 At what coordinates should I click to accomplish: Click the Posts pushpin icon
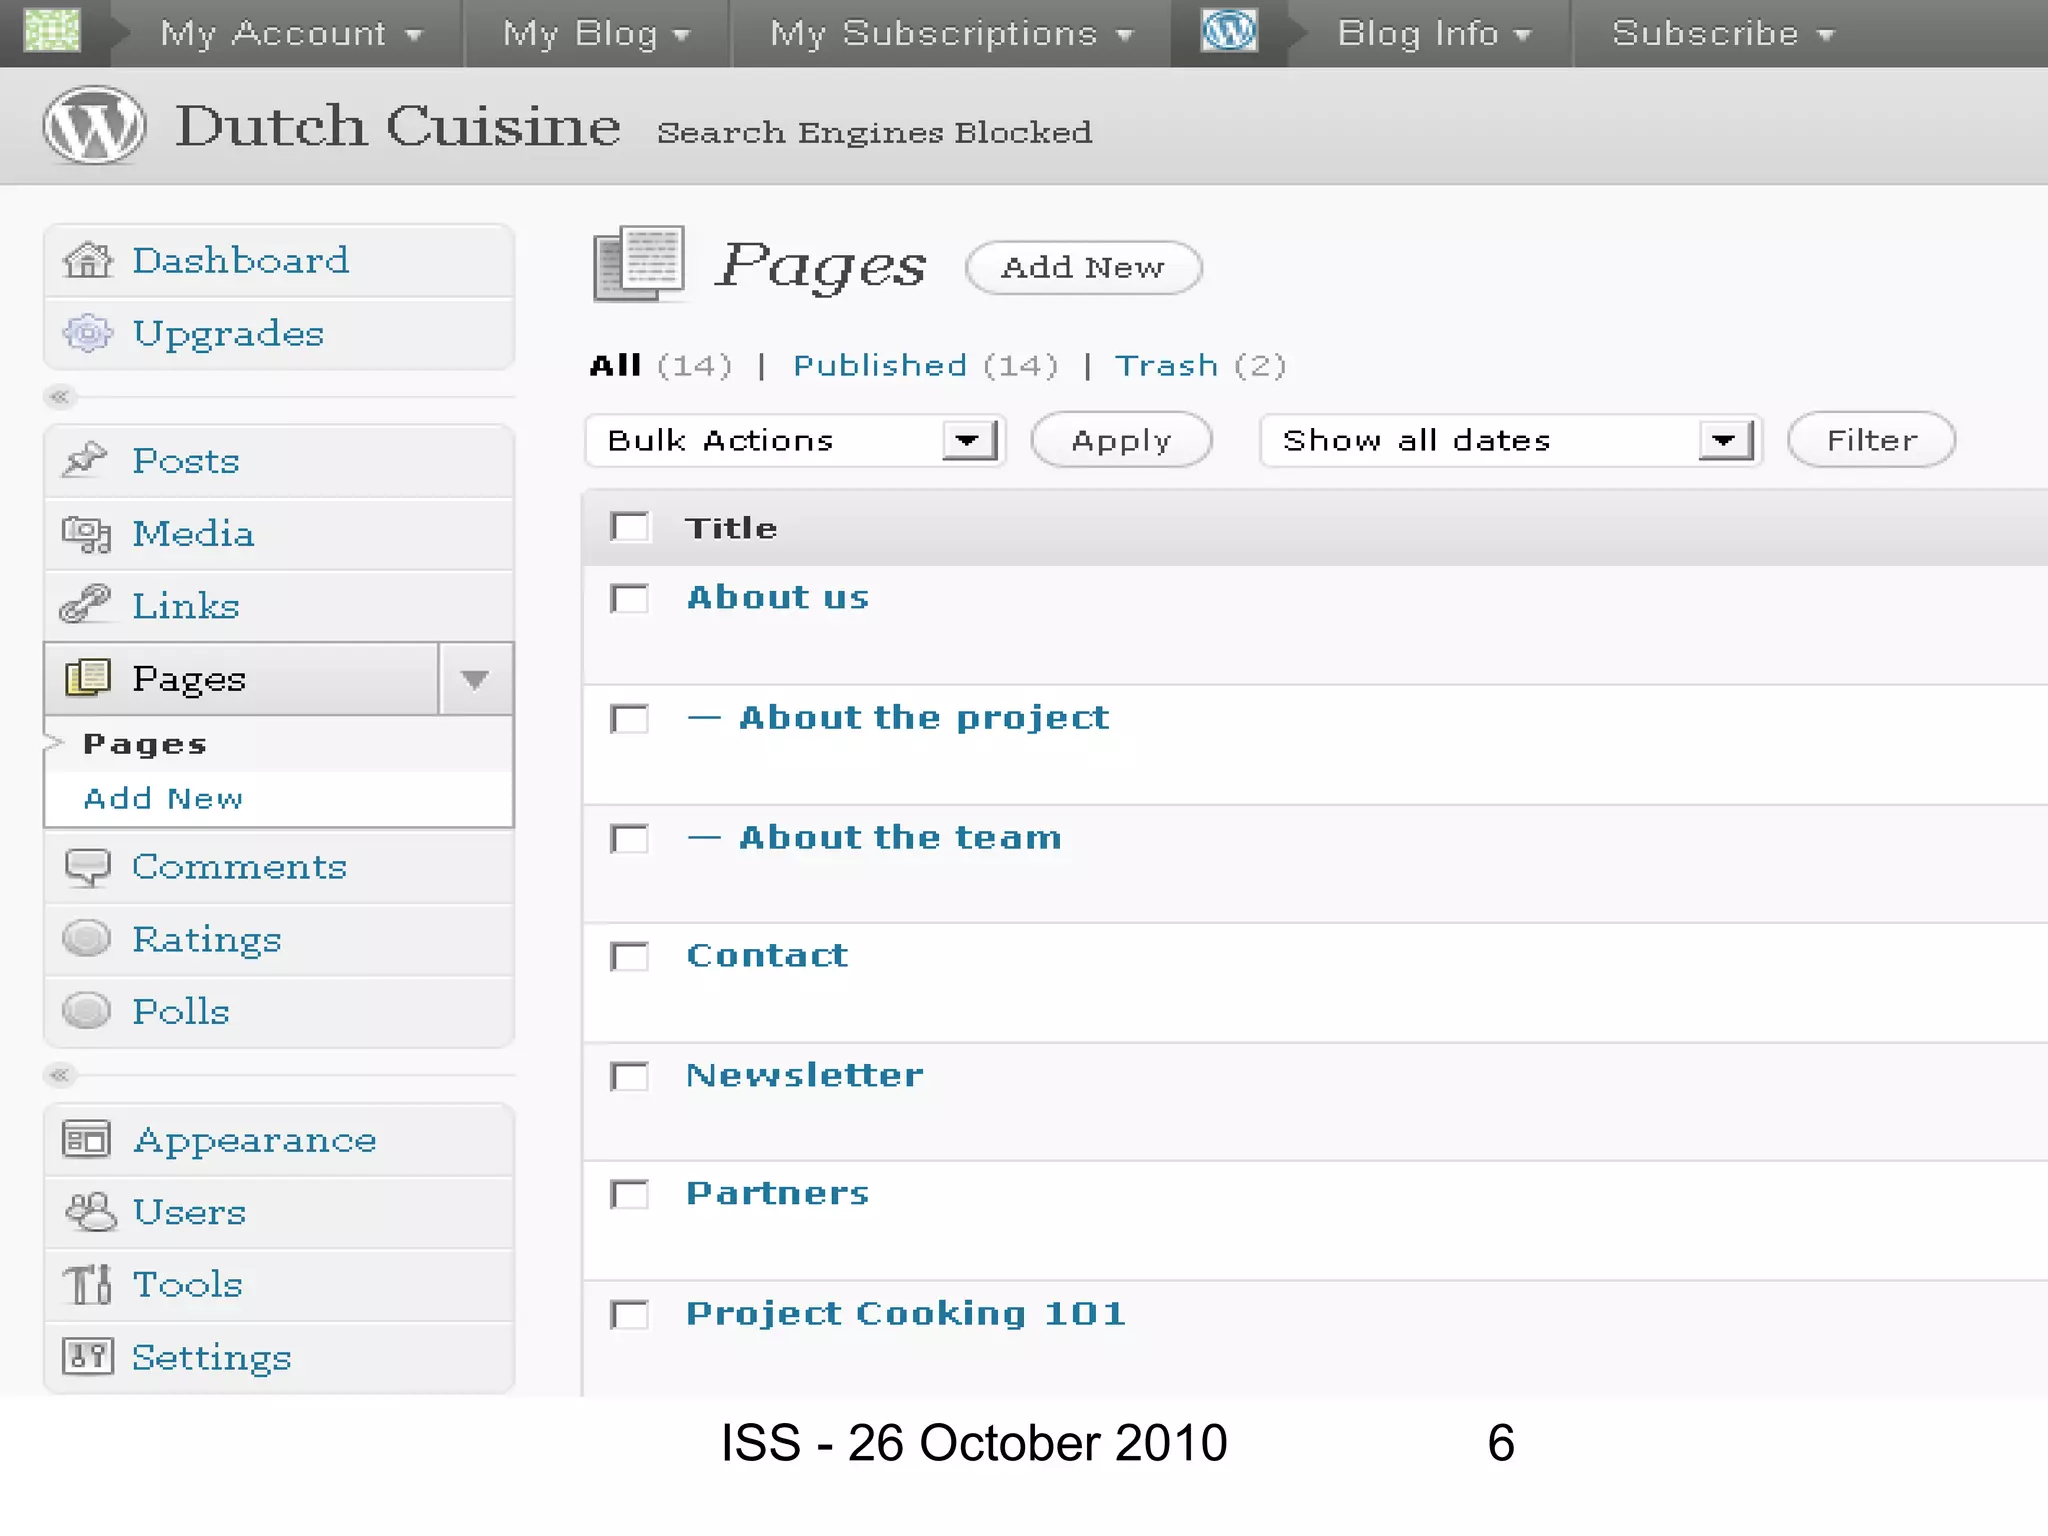point(86,460)
